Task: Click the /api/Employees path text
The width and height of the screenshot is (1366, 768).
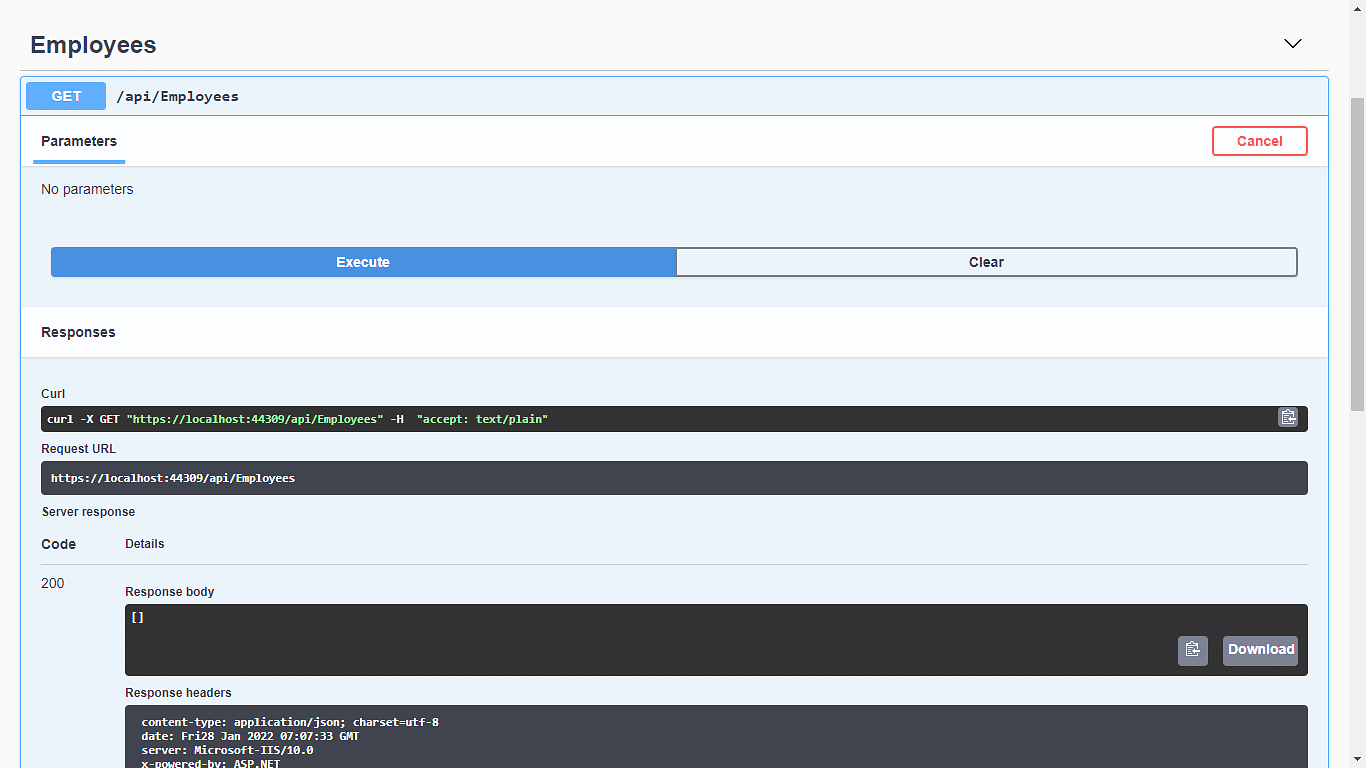Action: tap(178, 97)
